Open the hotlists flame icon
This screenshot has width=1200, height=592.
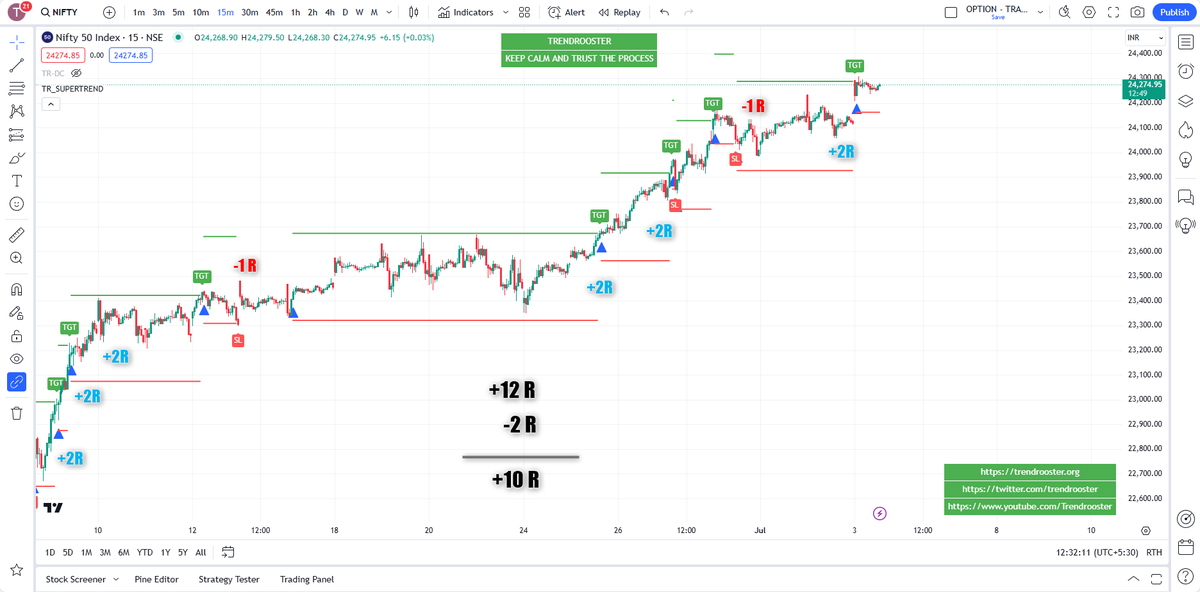tap(1185, 129)
